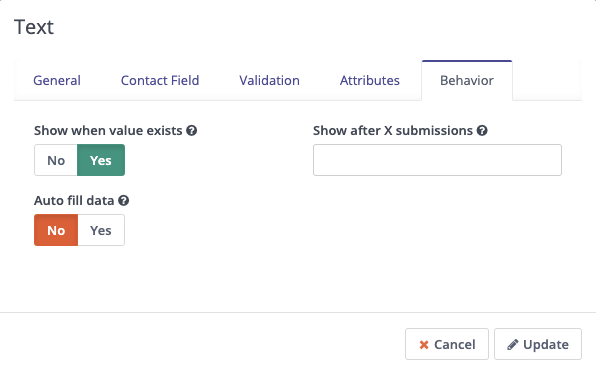This screenshot has width=596, height=374.
Task: Click the question mark next to Auto fill data
Action: coord(124,200)
